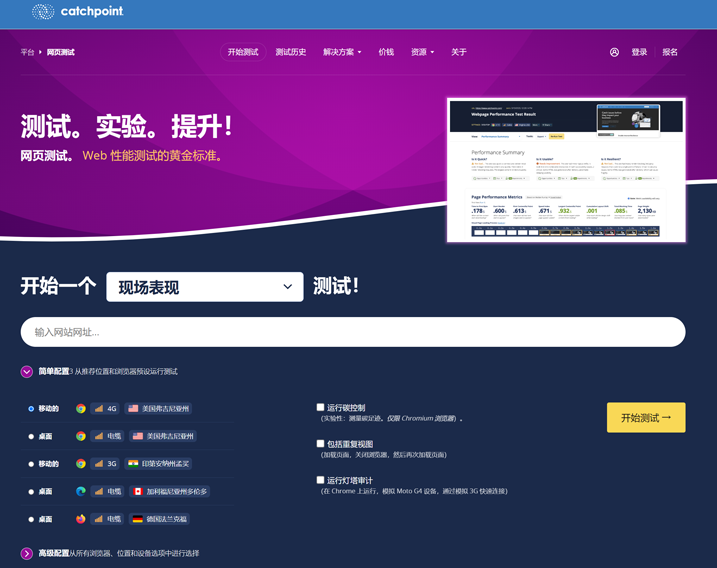
Task: Click the Web 性能测试的黄金标准 tagline
Action: (154, 155)
